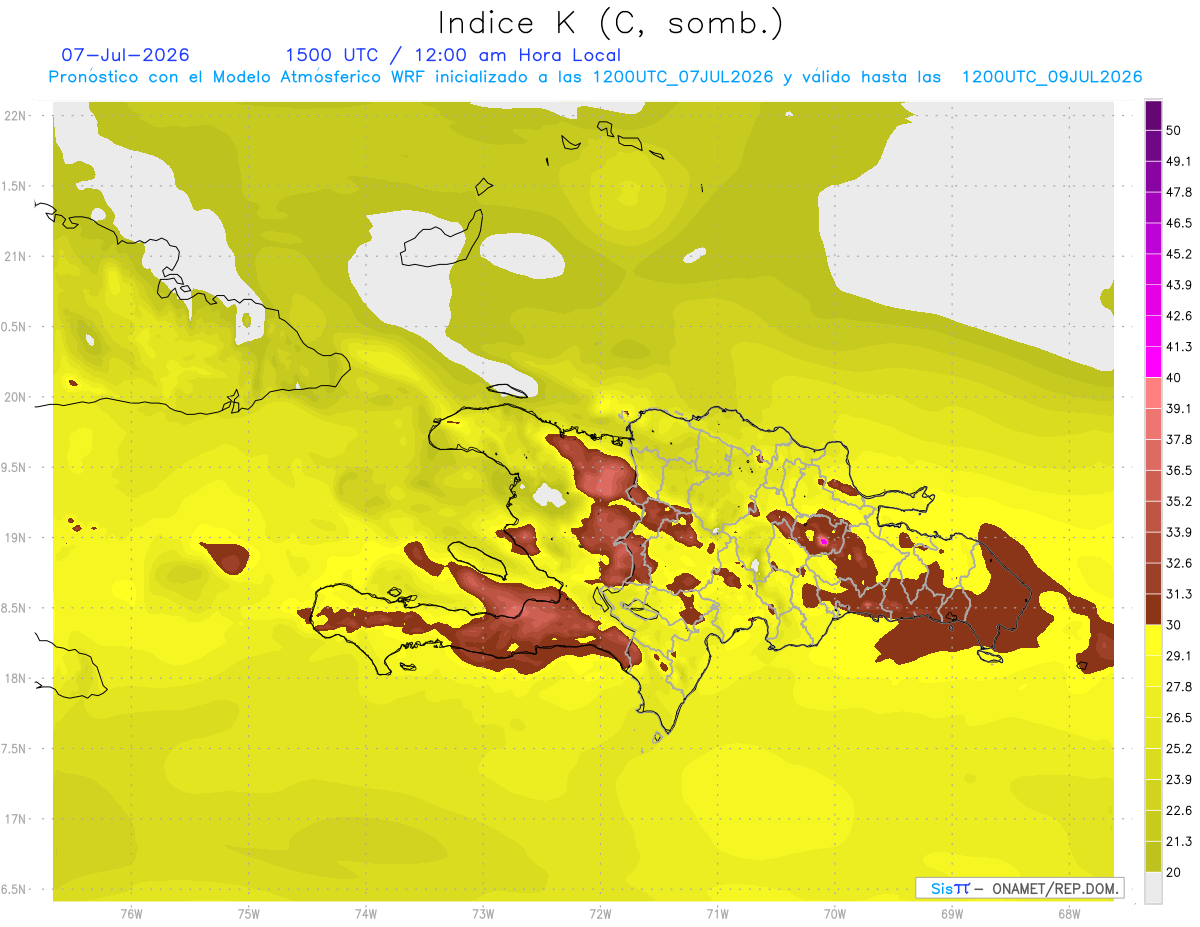Click the 70W longitude label
The width and height of the screenshot is (1200, 927).
(x=835, y=914)
